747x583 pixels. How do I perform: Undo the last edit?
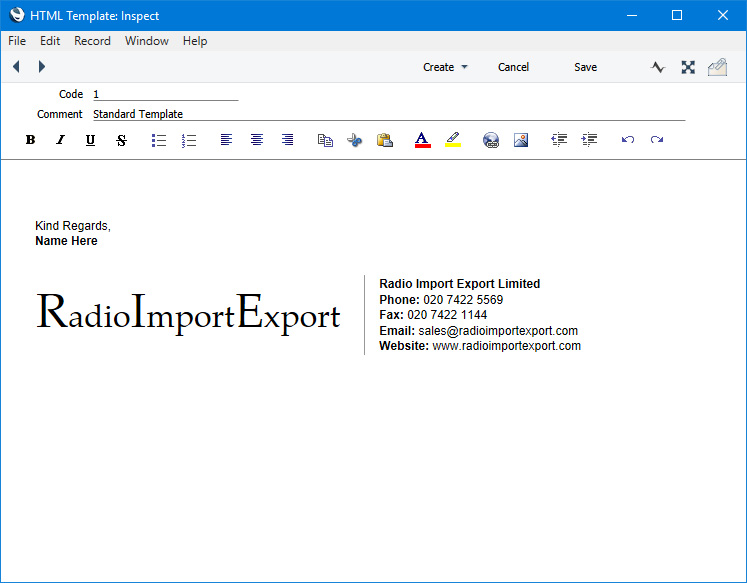tap(627, 140)
